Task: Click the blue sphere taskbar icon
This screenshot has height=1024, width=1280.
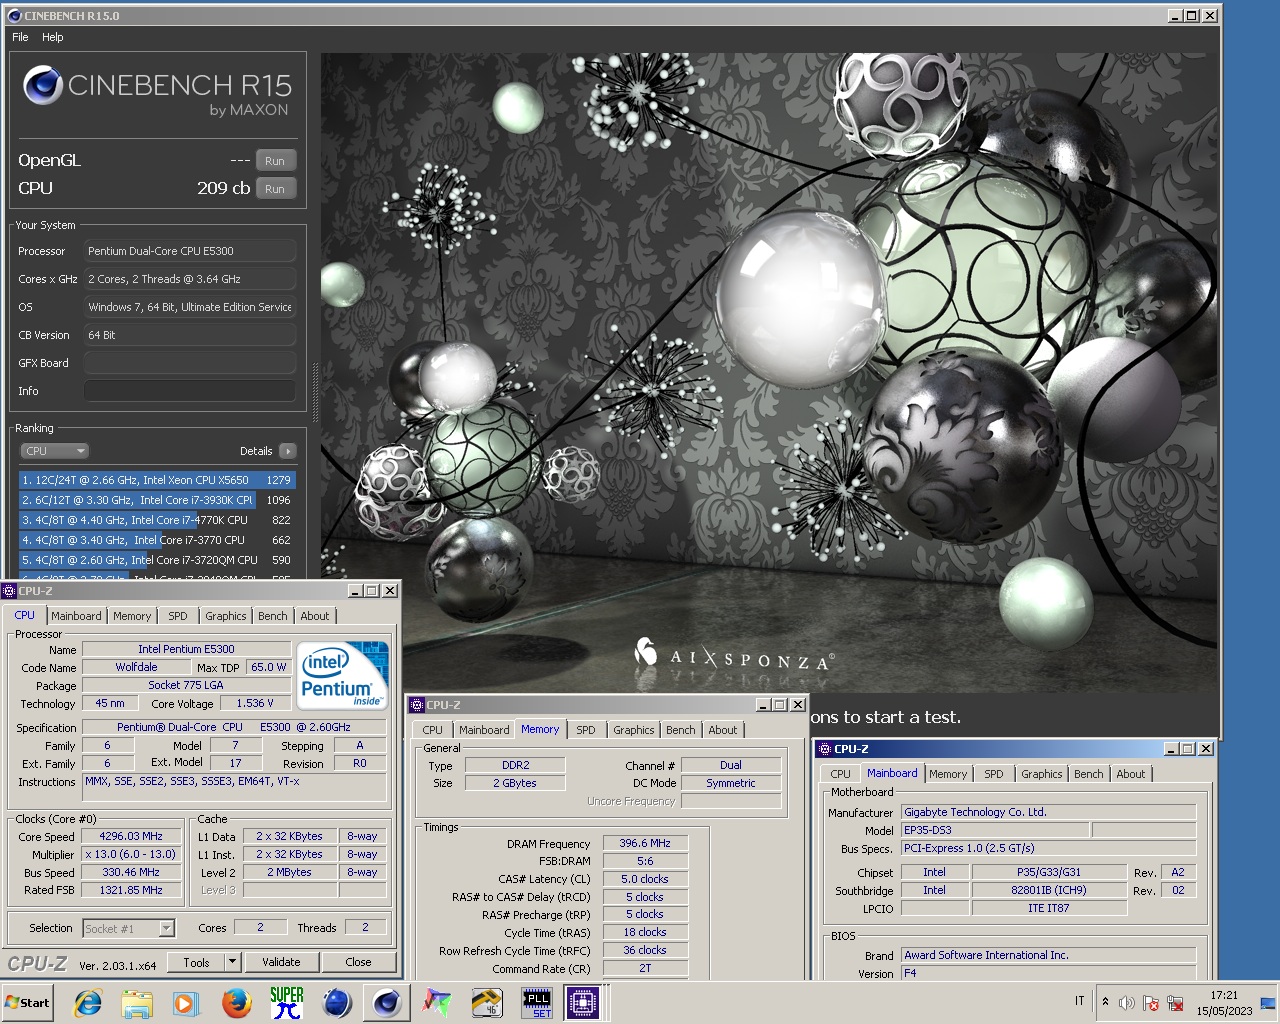Action: pos(337,1002)
